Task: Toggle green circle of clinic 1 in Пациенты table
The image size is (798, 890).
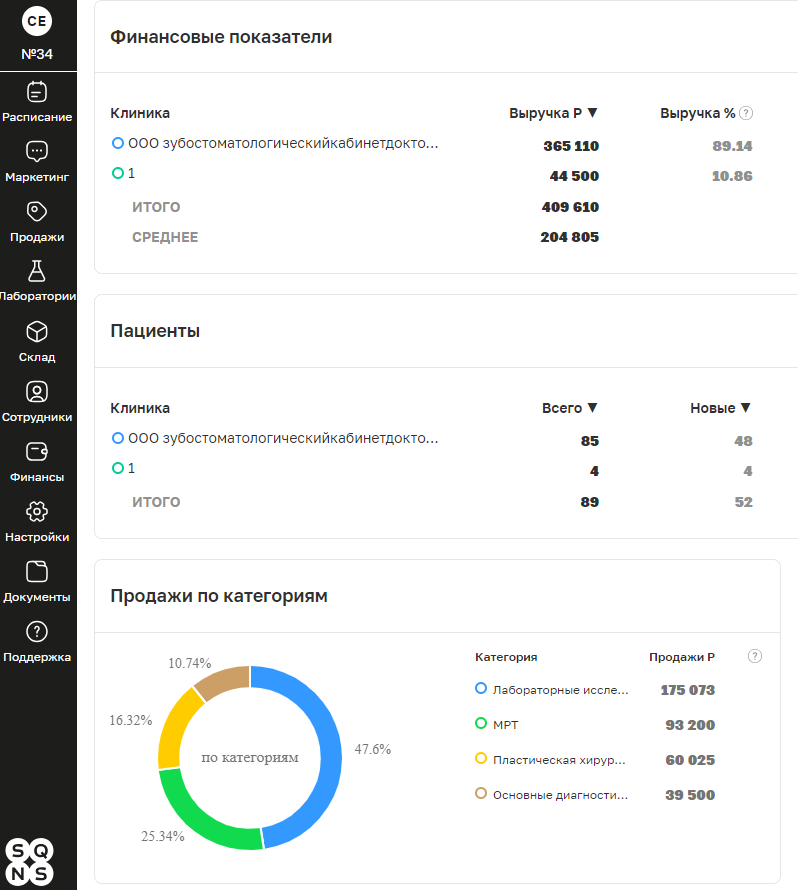Action: point(118,468)
